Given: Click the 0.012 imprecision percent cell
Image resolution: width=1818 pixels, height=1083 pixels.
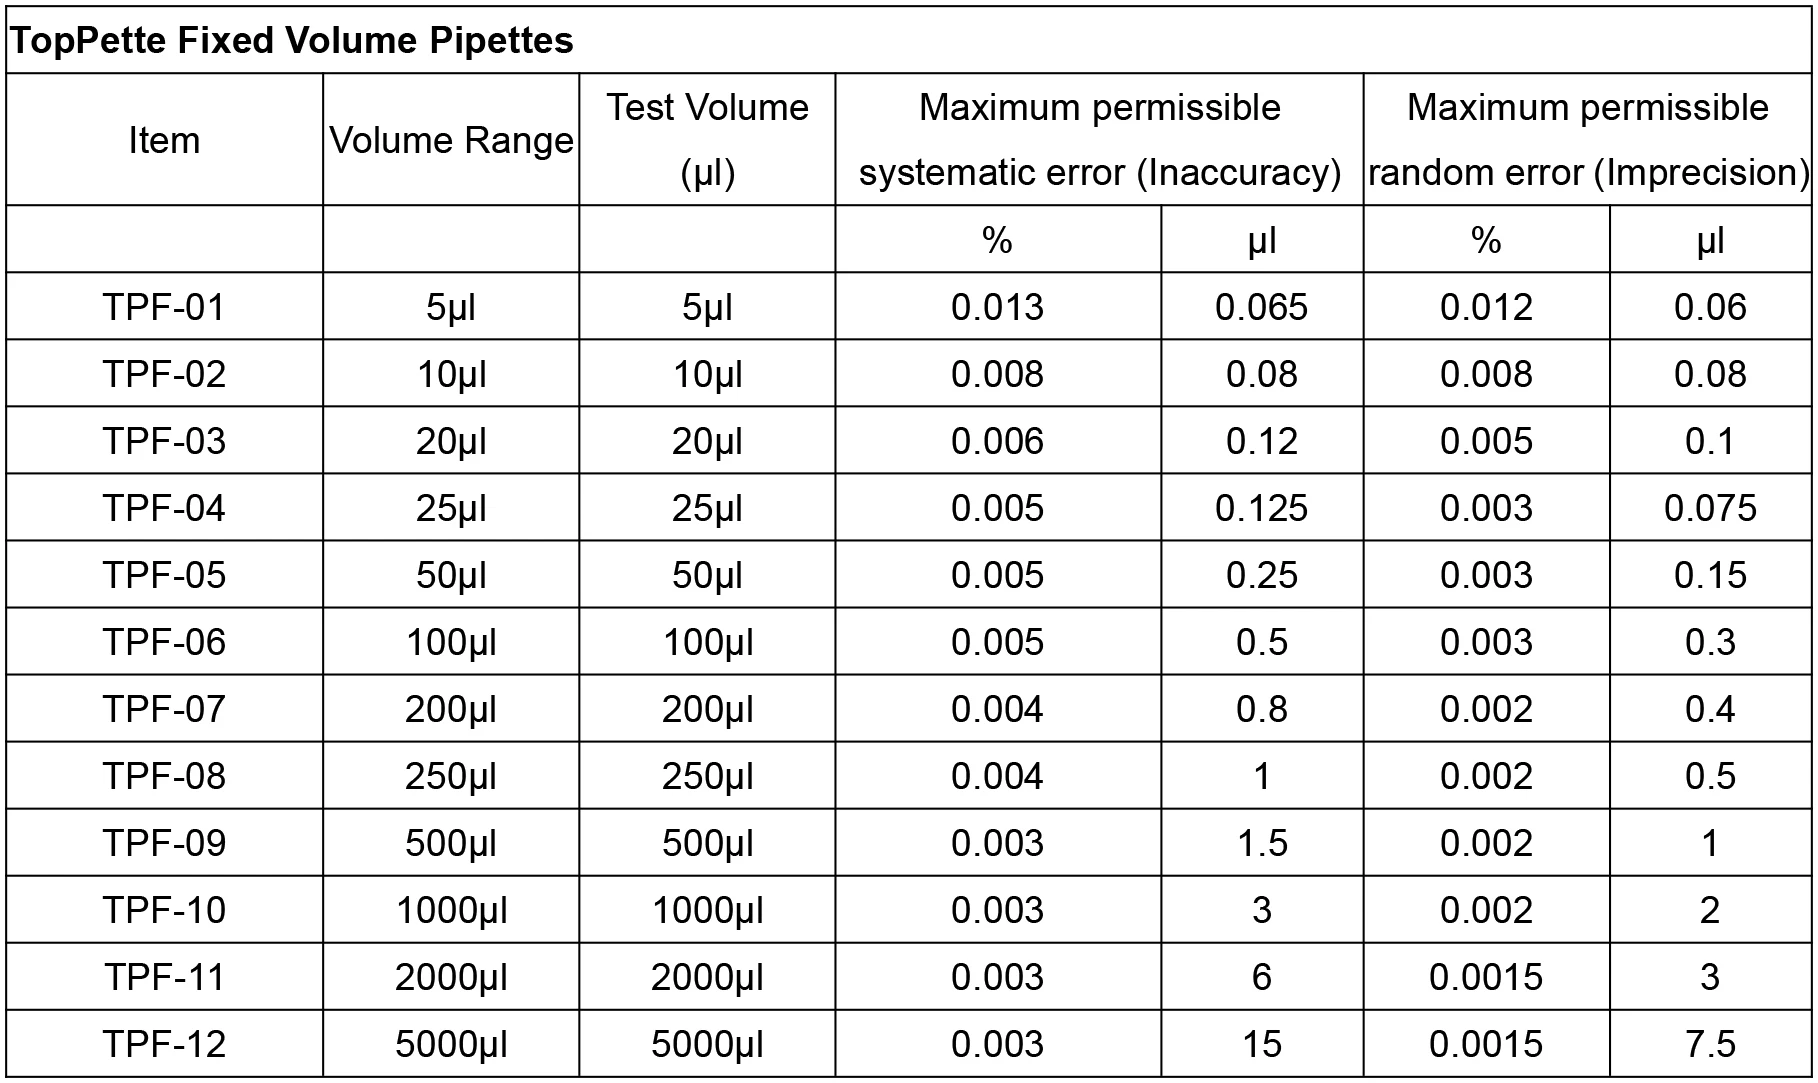Looking at the screenshot, I should coord(1486,307).
